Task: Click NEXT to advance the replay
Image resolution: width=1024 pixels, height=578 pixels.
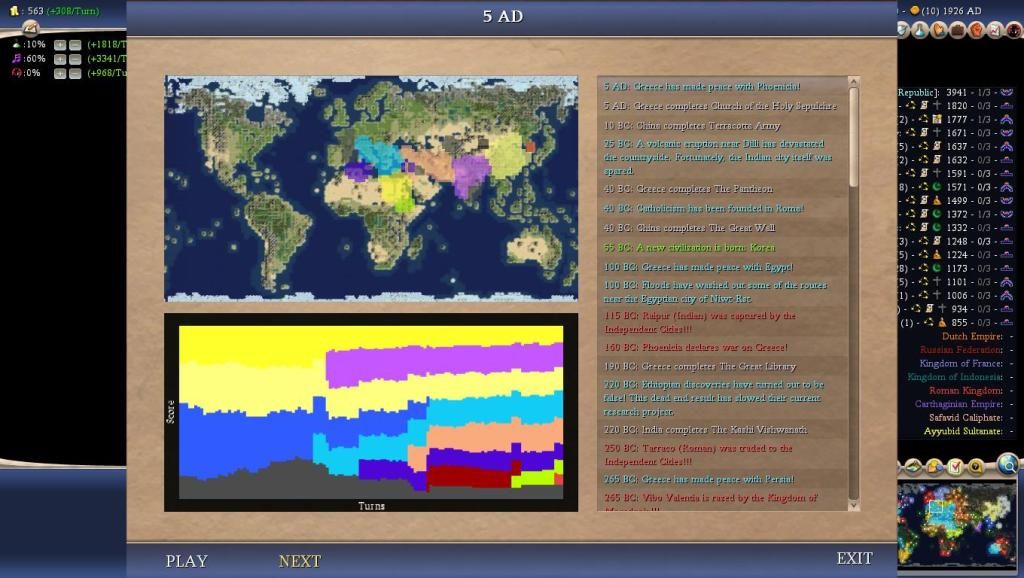Action: (x=300, y=561)
